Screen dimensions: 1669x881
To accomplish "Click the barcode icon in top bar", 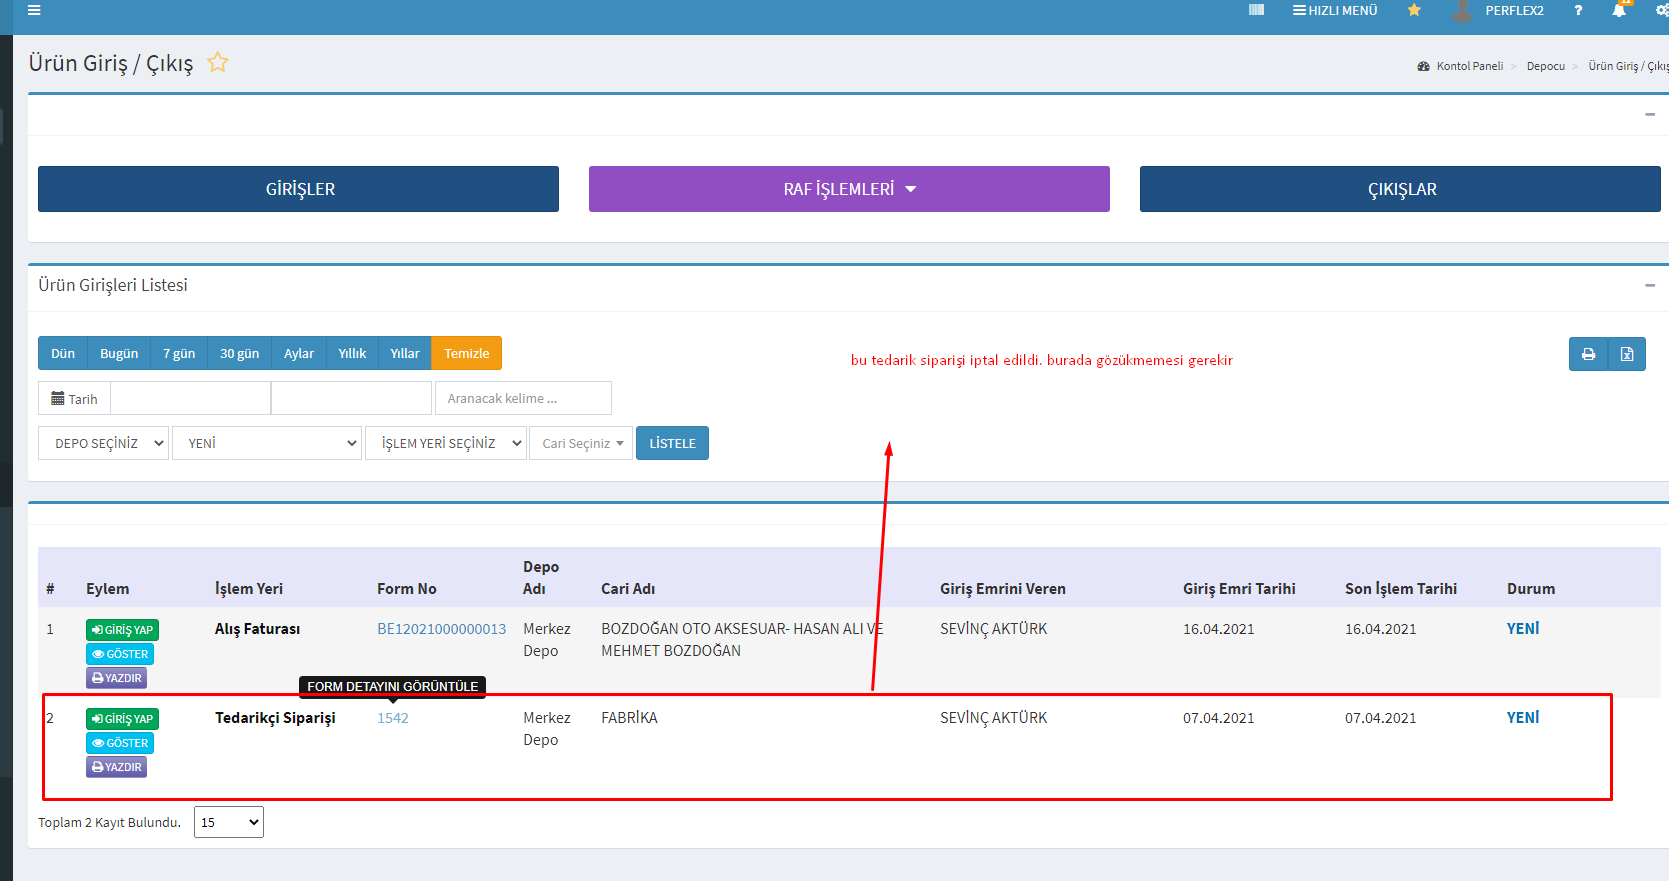I will point(1256,10).
